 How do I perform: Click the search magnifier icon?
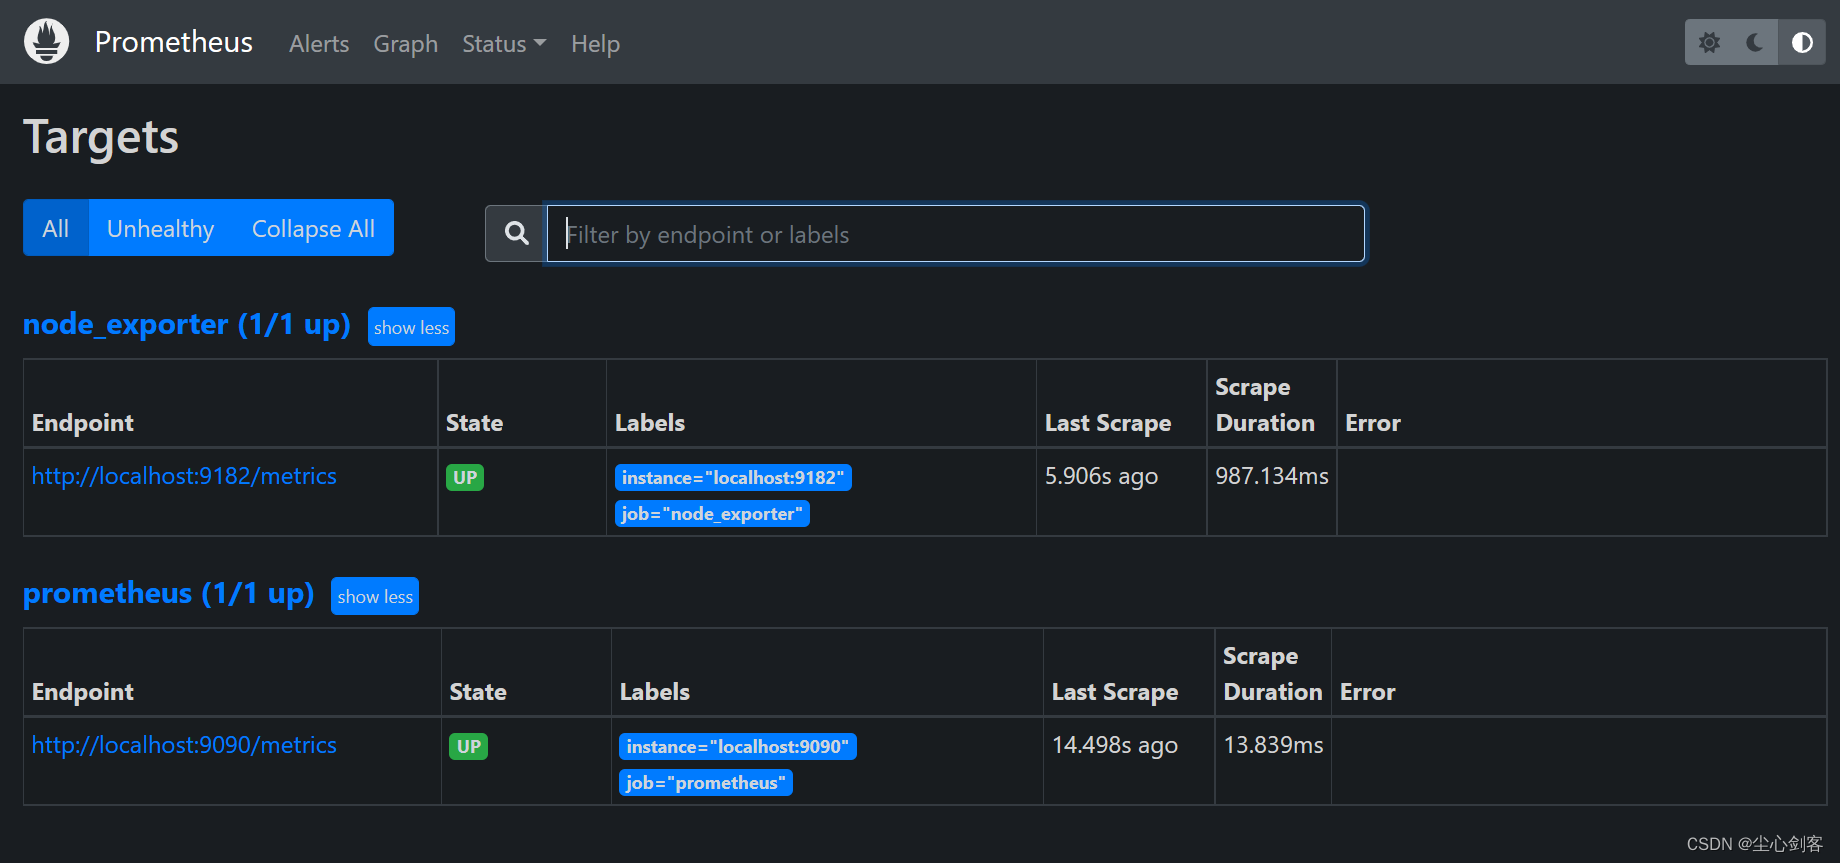coord(516,234)
